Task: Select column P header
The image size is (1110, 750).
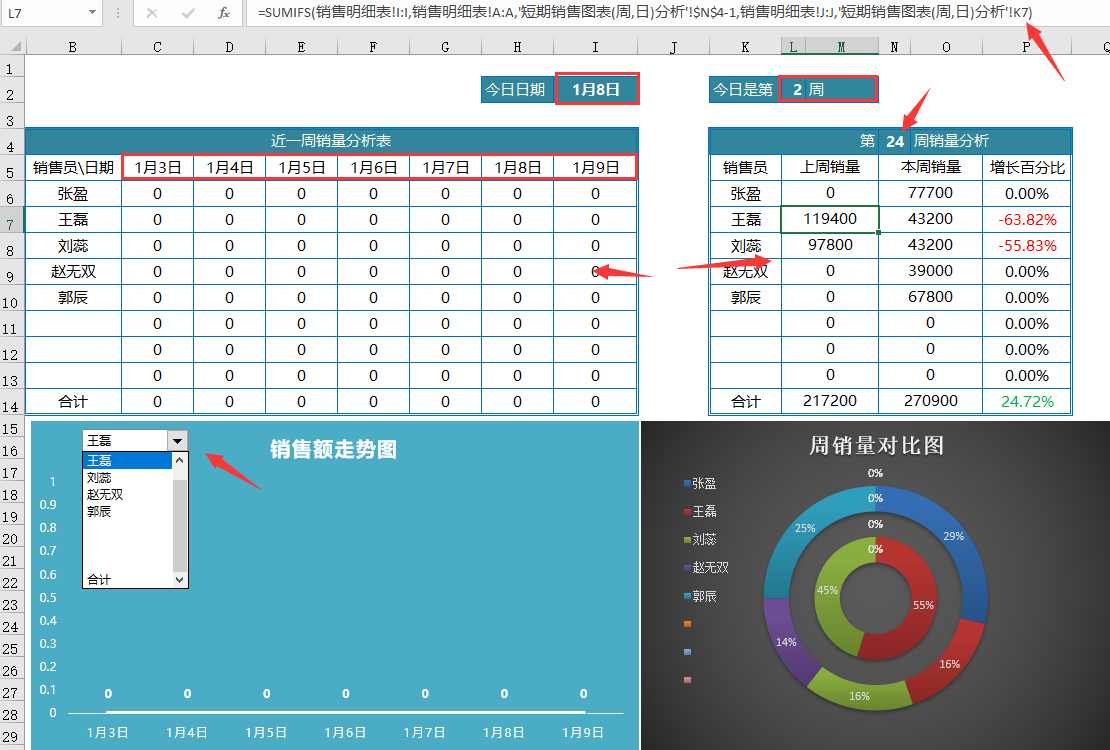Action: point(1026,47)
